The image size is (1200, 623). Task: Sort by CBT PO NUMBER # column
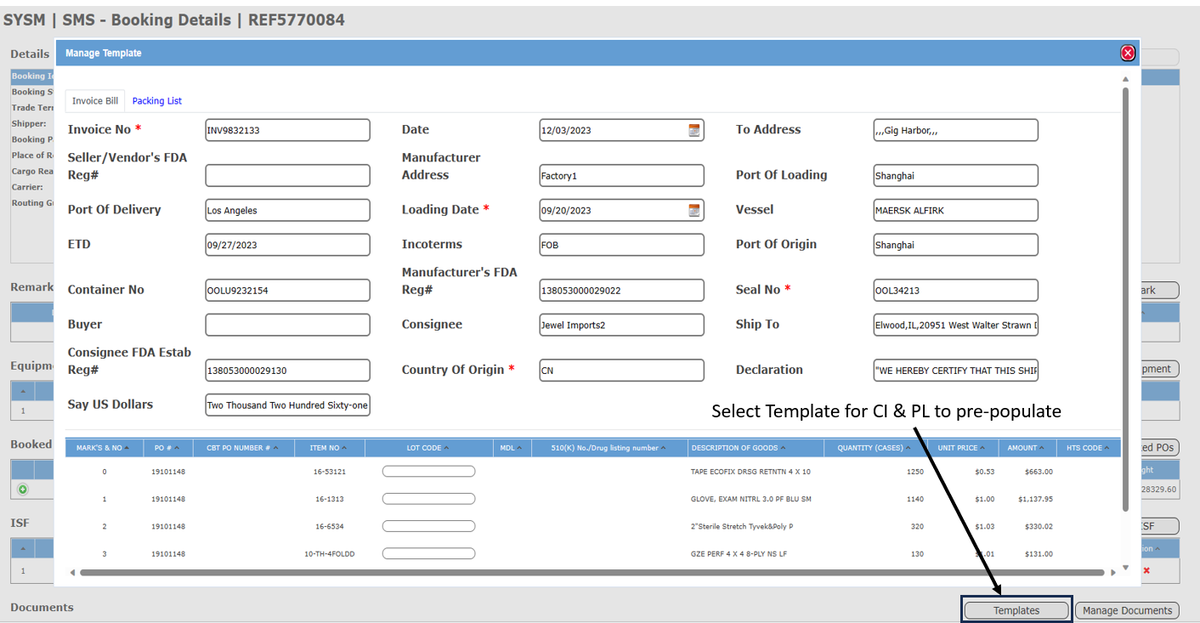pyautogui.click(x=242, y=448)
